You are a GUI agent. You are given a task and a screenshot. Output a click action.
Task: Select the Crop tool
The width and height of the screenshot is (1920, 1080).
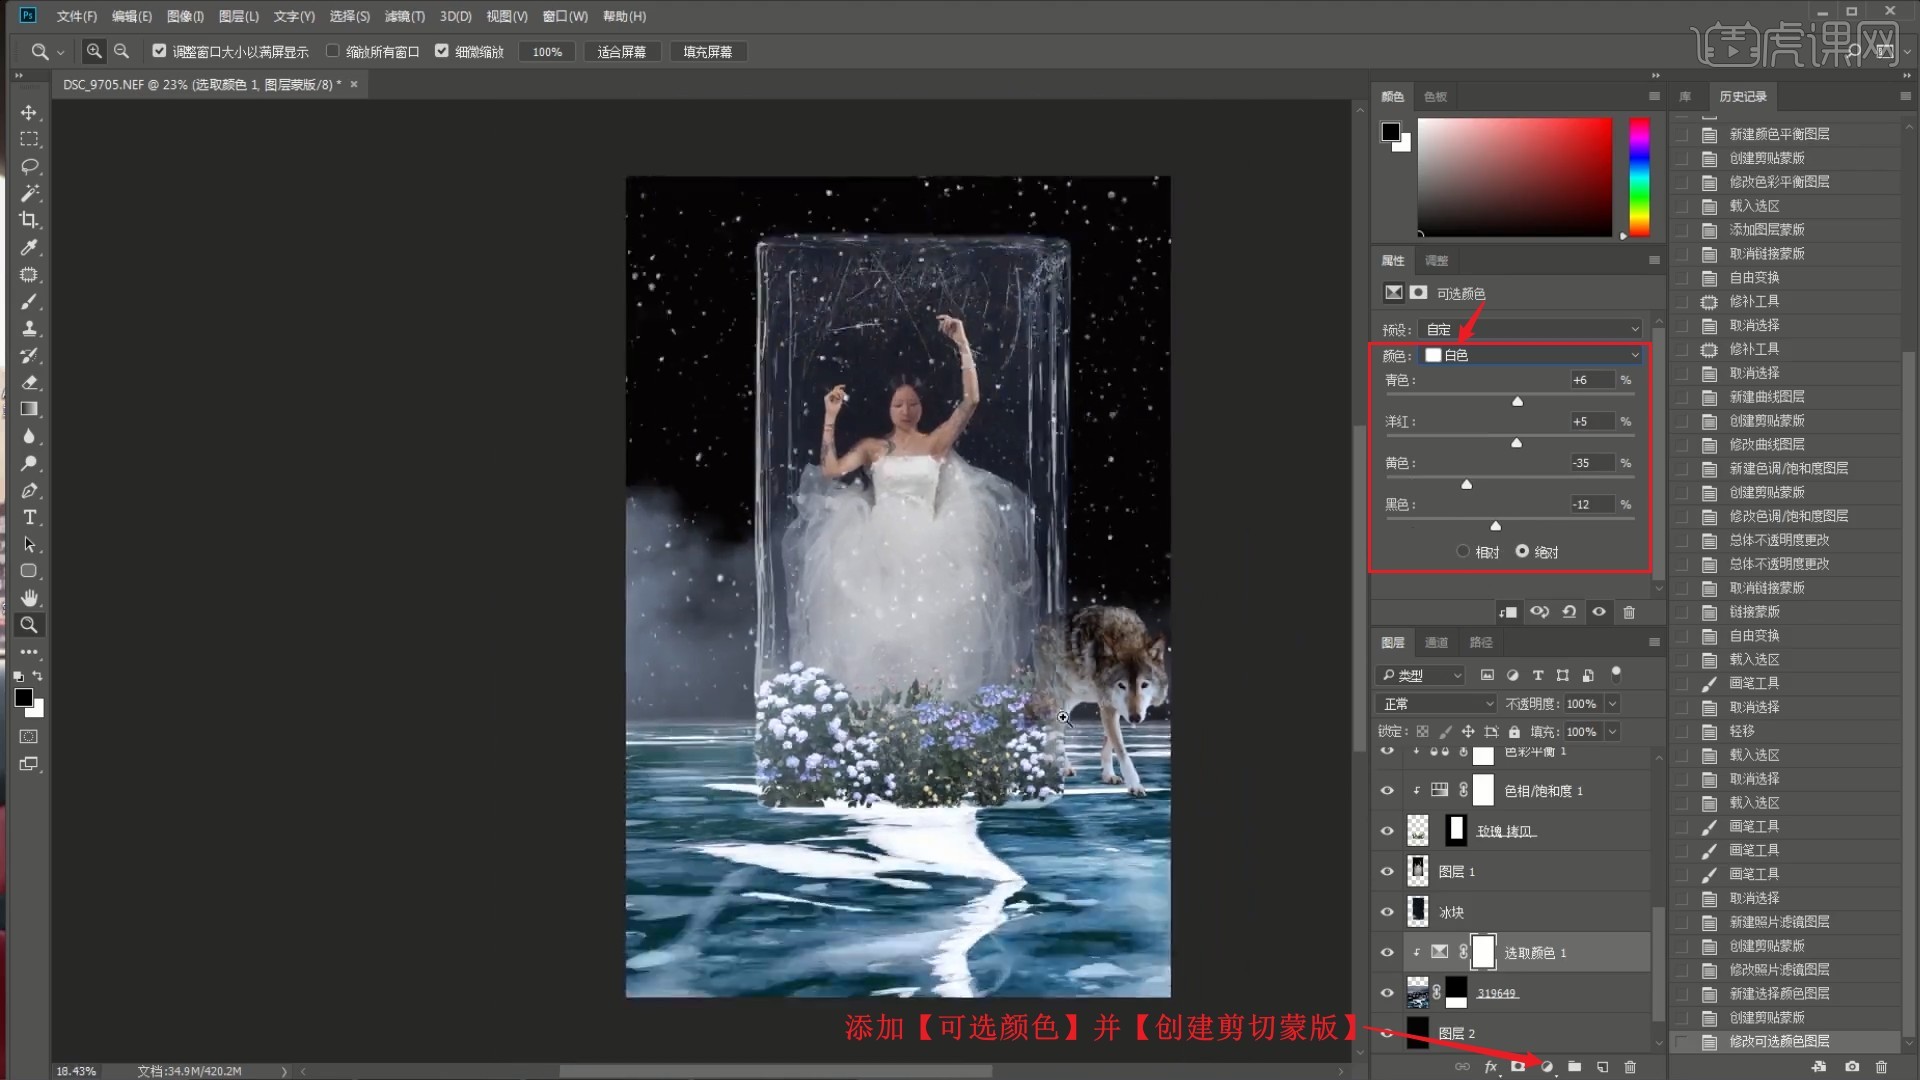point(29,220)
